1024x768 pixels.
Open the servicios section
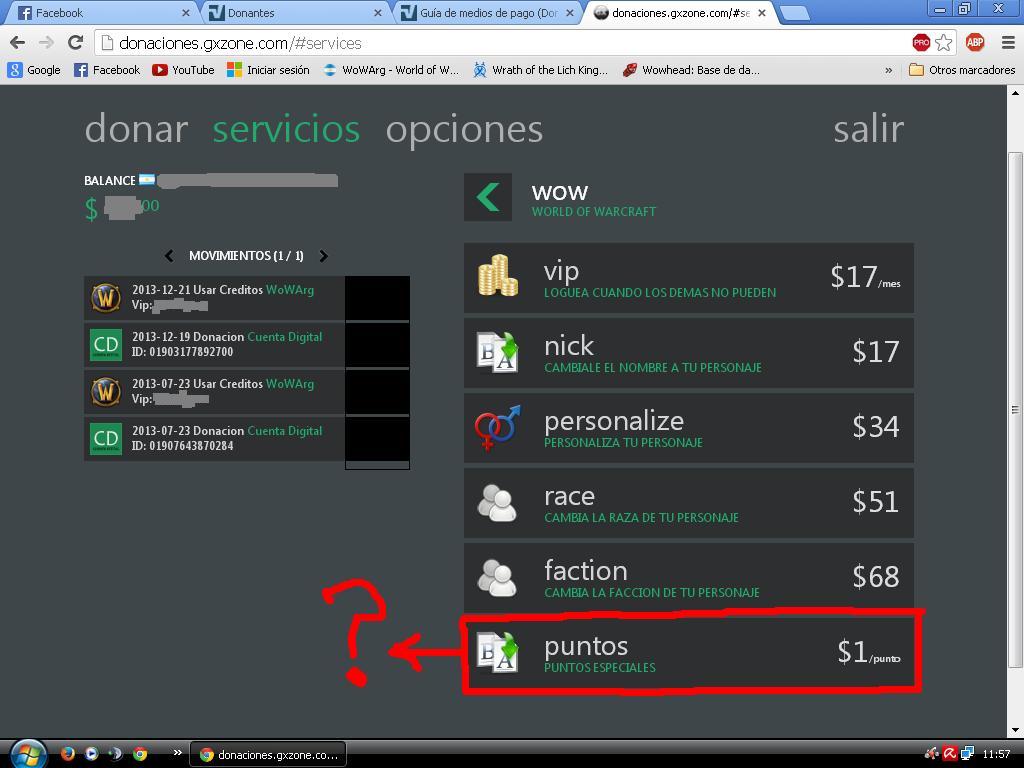286,129
